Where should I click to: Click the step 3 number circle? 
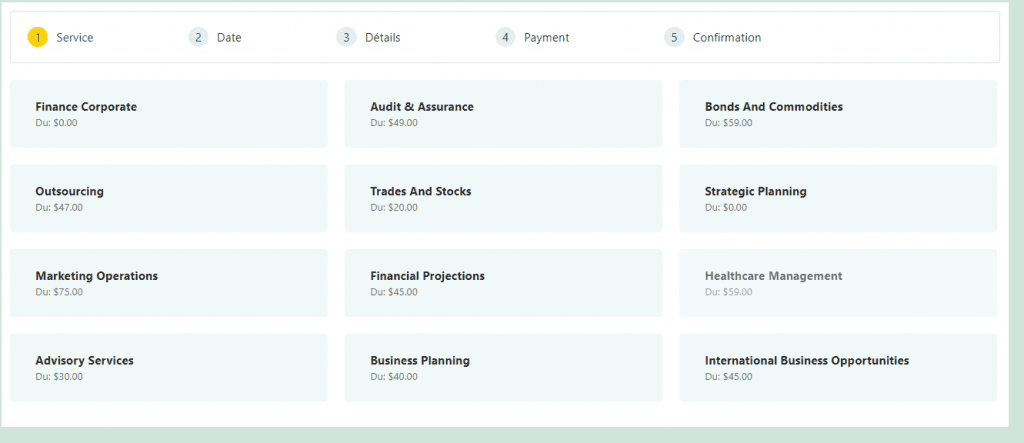tap(346, 38)
